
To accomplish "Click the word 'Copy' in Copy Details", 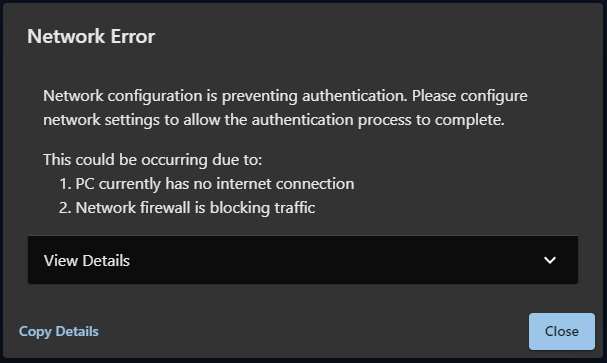I will click(35, 332).
